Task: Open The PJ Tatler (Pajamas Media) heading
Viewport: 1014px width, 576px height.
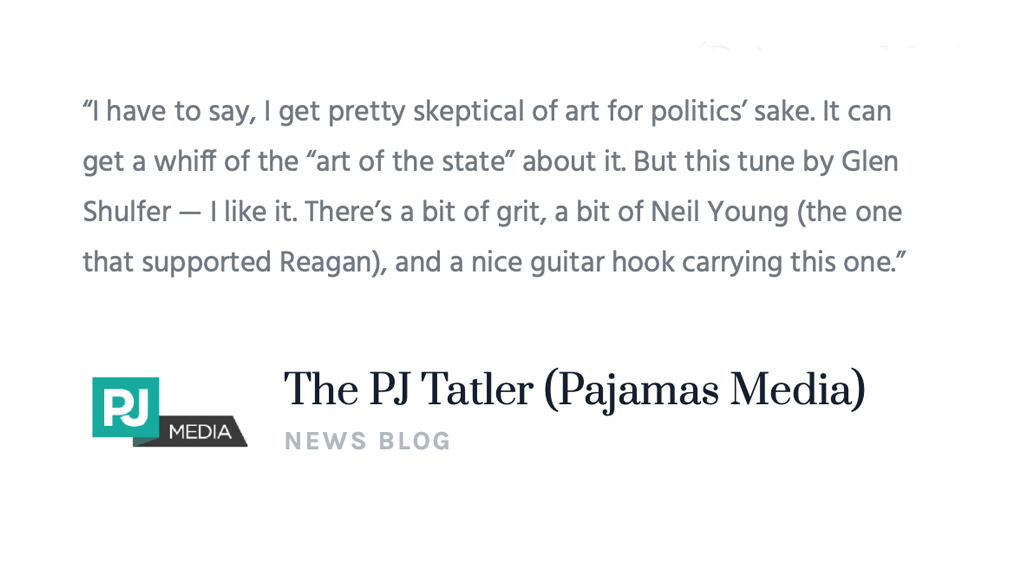Action: tap(574, 390)
